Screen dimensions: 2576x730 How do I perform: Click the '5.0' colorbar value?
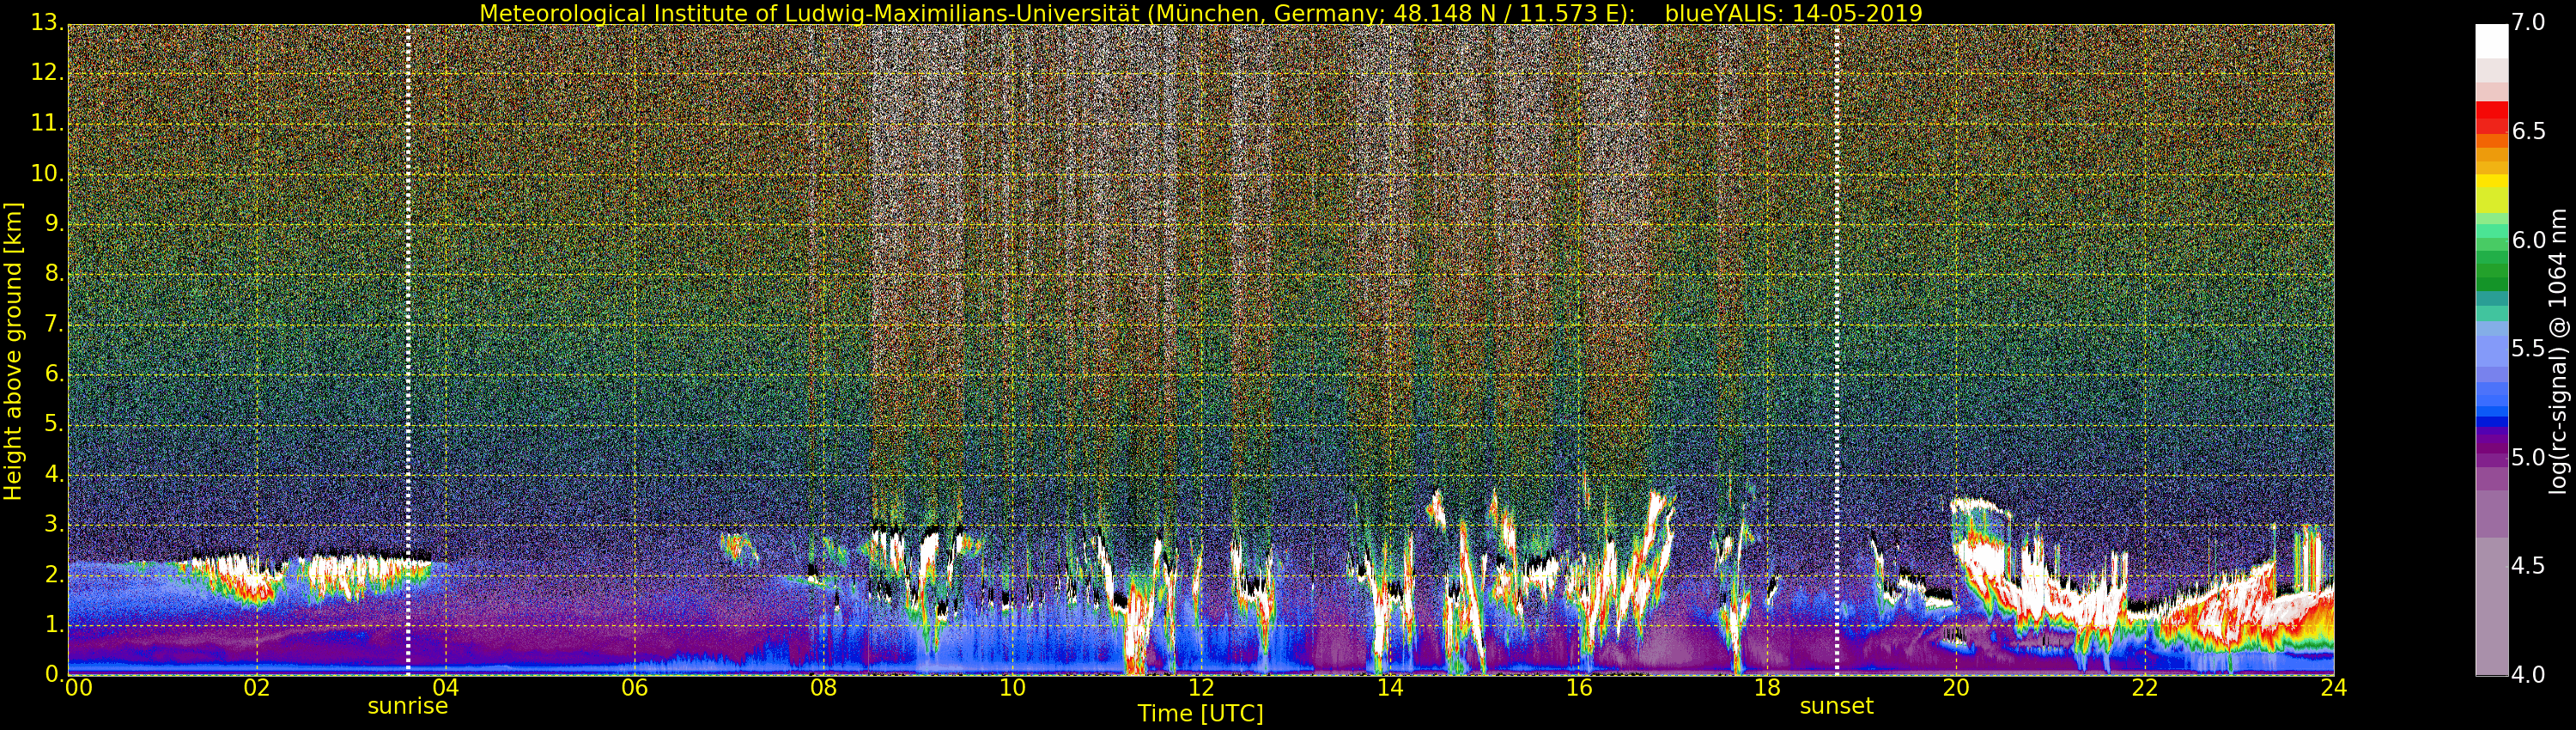pyautogui.click(x=2529, y=457)
